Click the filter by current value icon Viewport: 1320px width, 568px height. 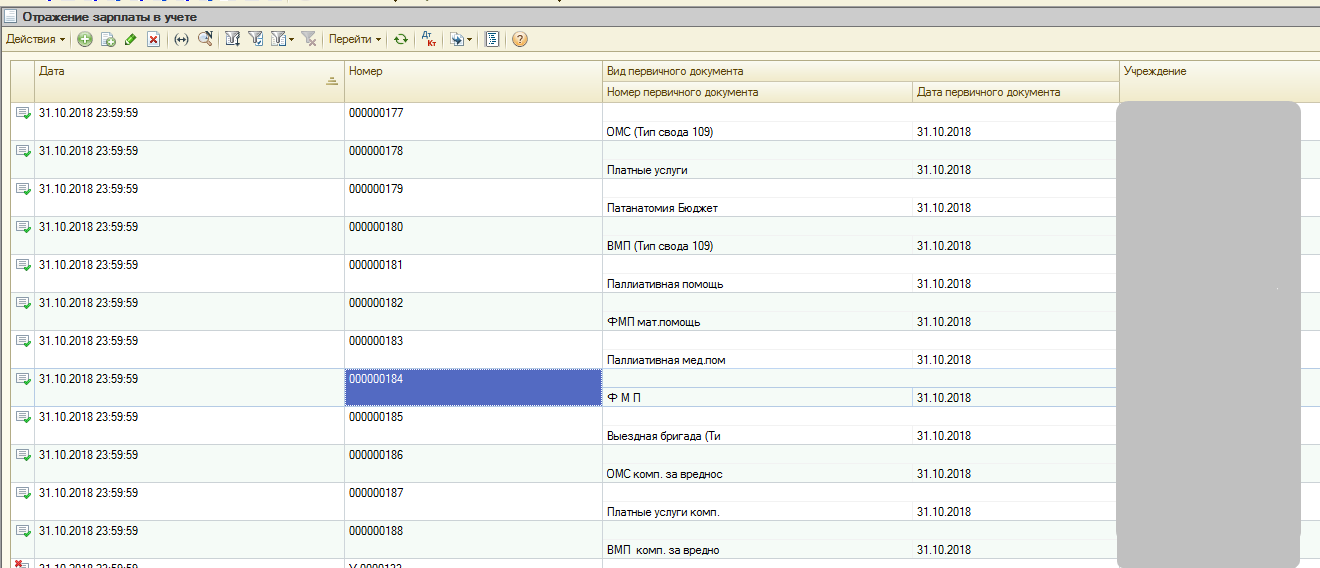256,39
